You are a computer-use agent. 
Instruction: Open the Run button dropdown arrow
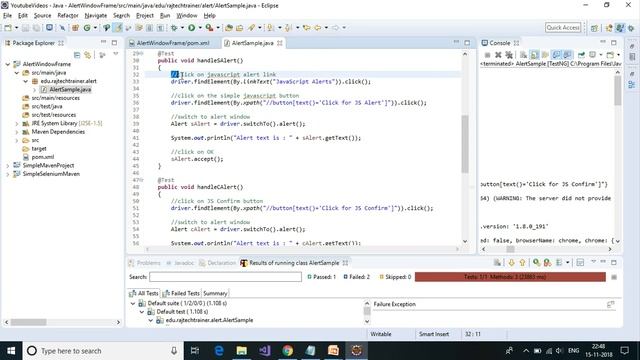coord(200,28)
